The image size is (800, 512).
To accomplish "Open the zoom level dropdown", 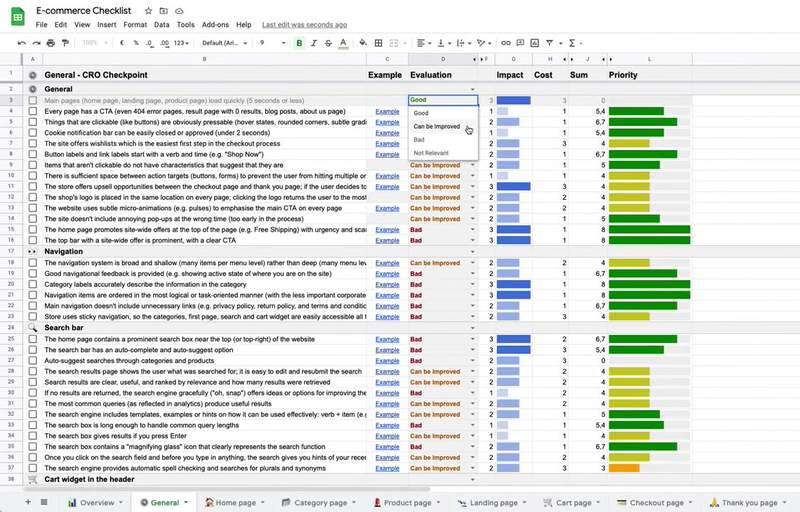I will click(95, 43).
